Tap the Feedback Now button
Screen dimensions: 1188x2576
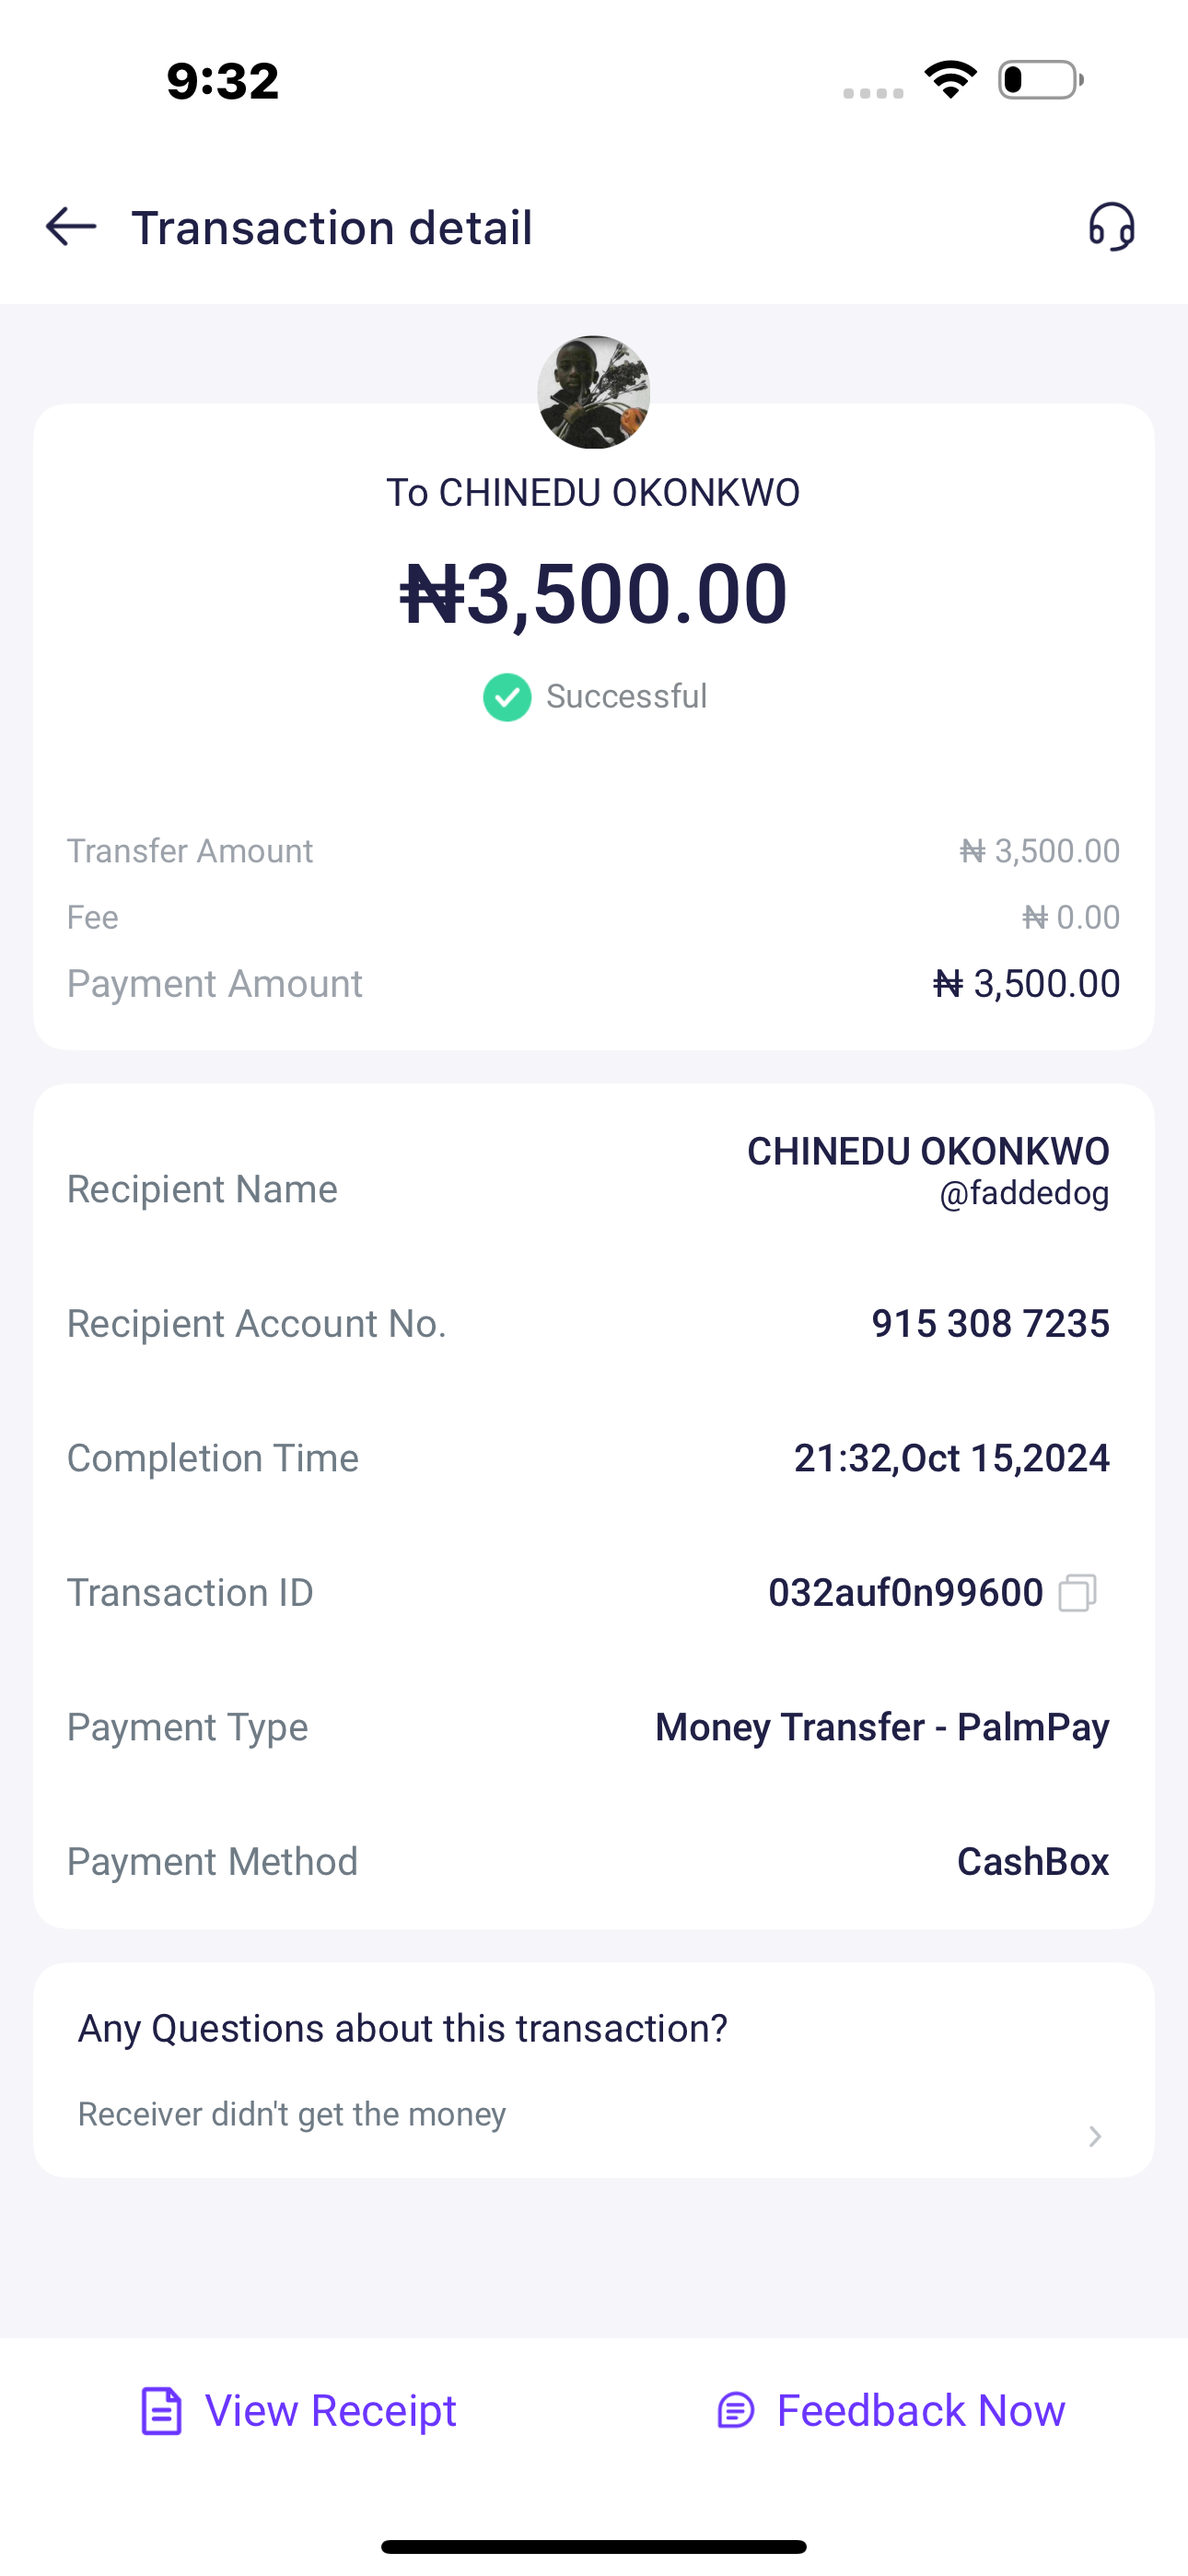[920, 2411]
